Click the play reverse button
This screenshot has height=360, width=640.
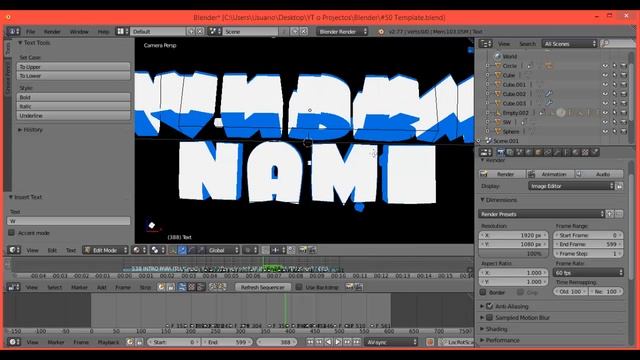point(329,342)
